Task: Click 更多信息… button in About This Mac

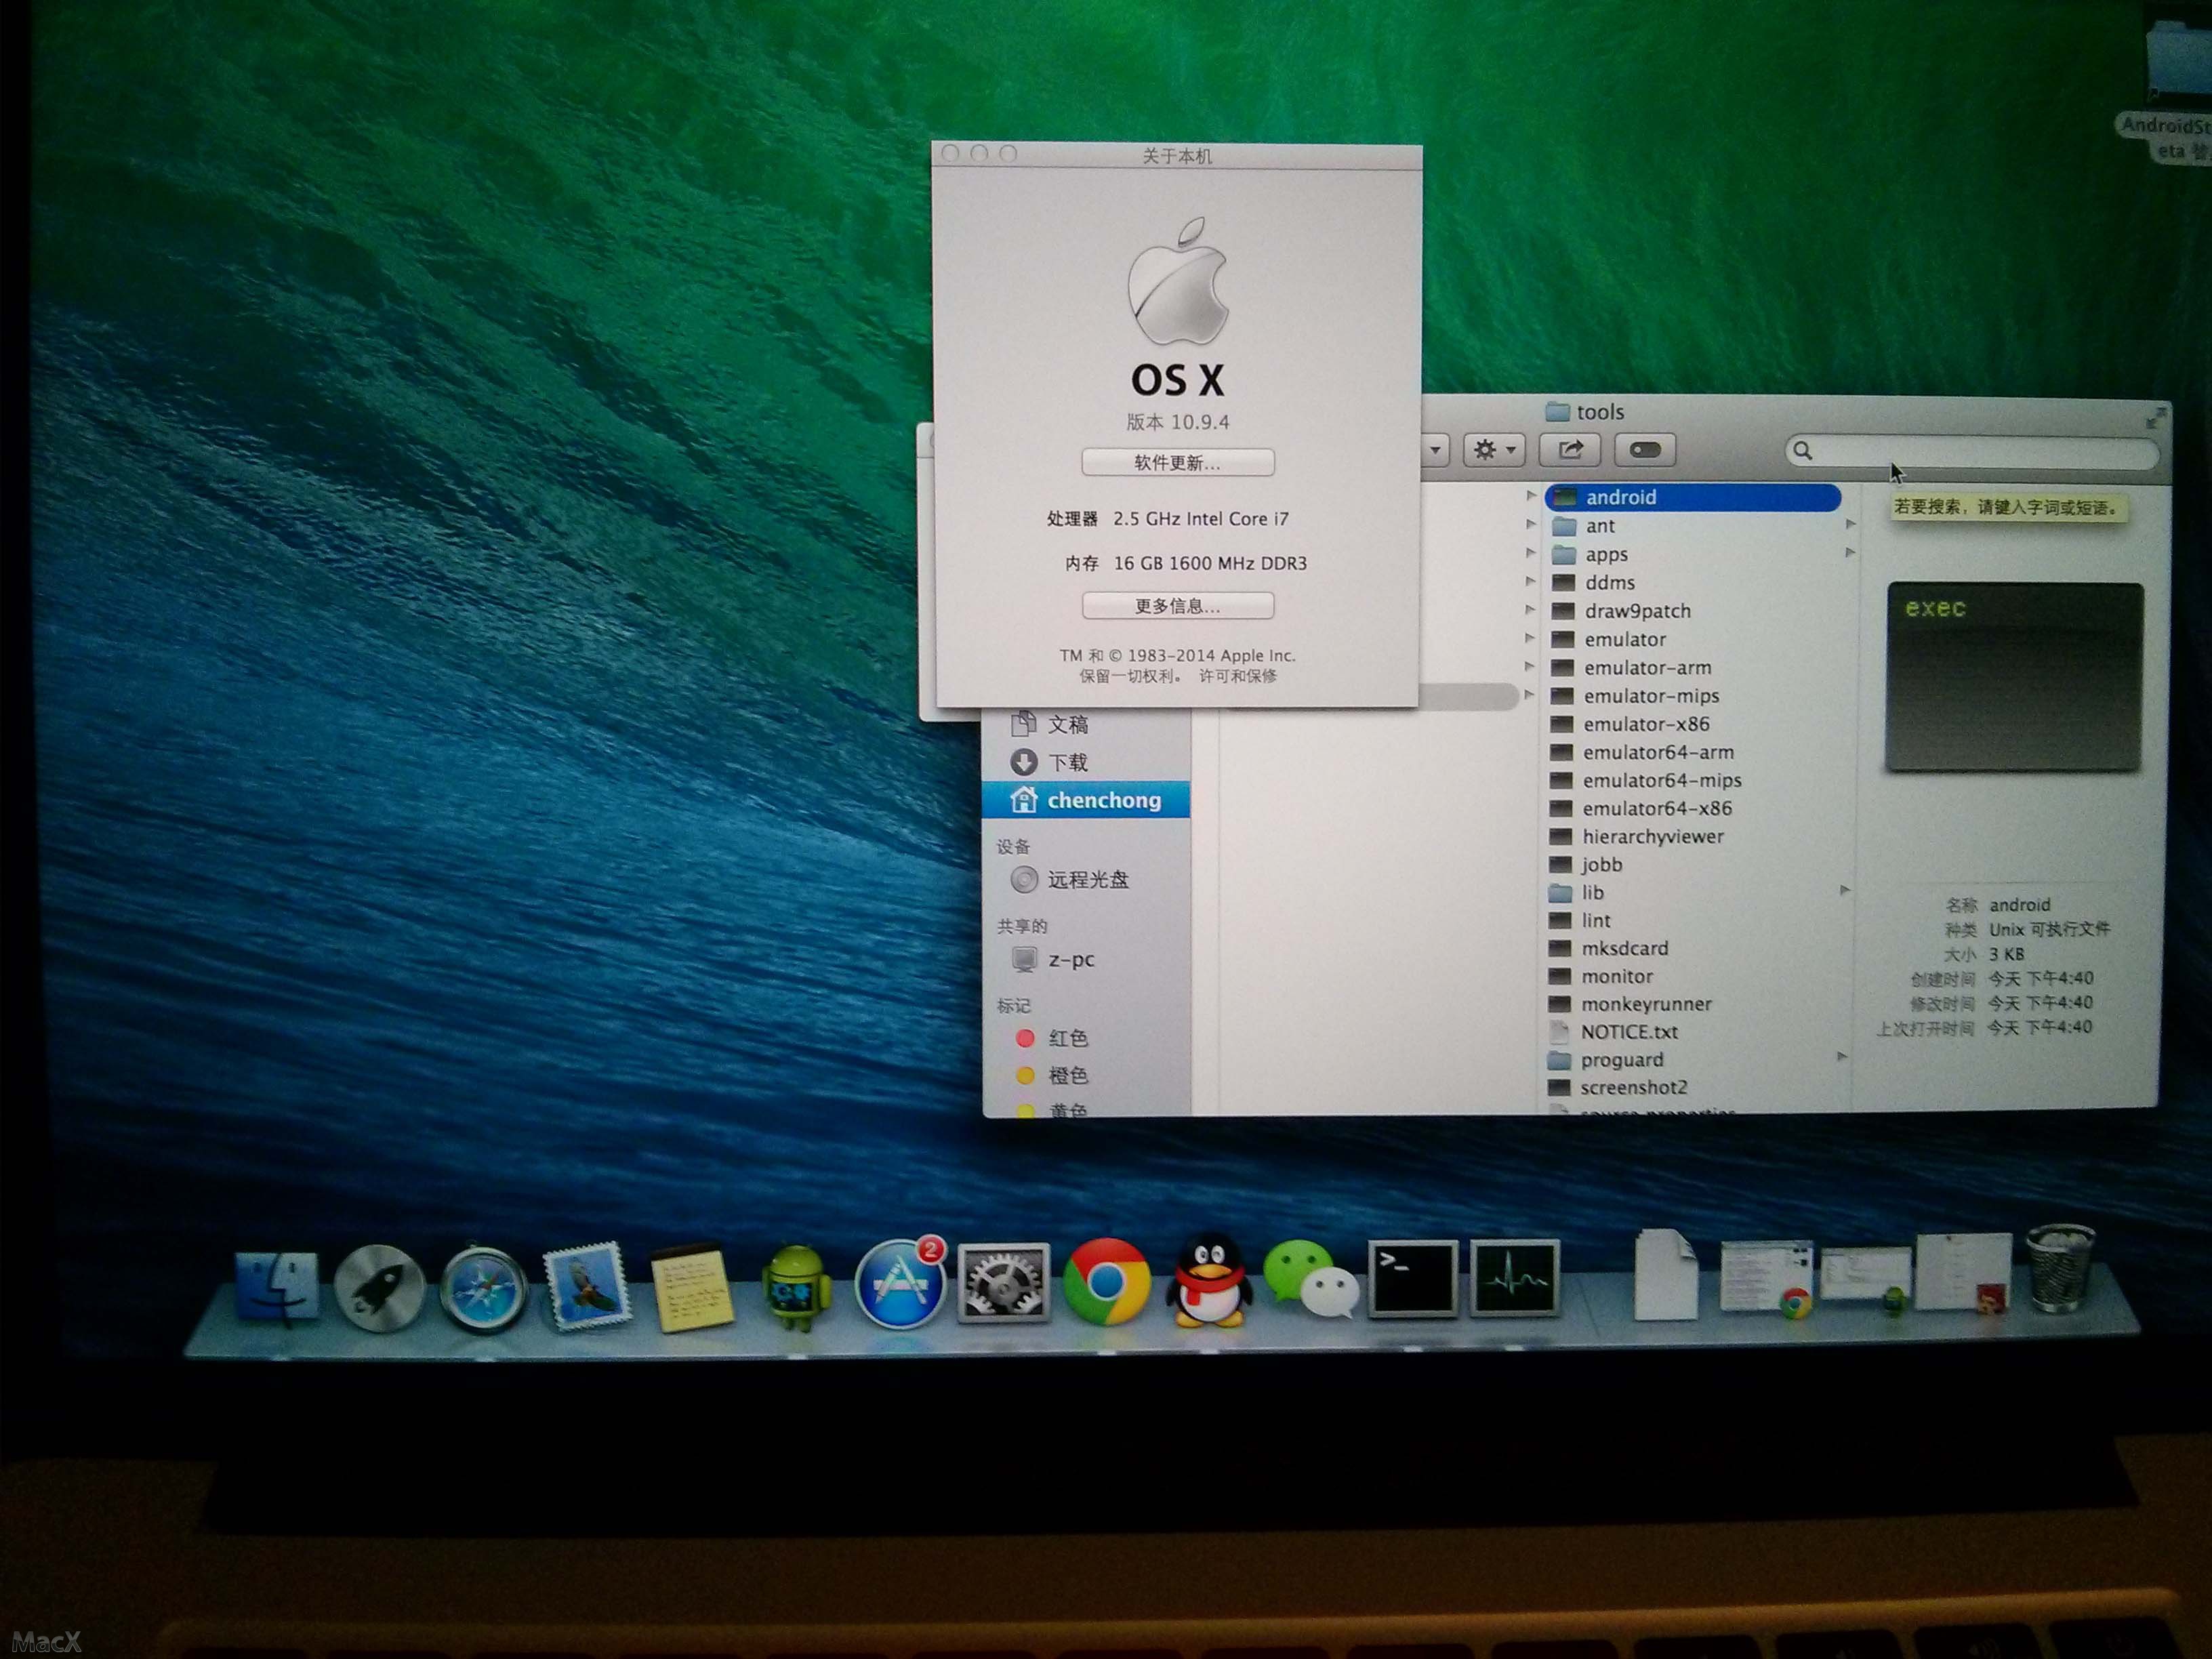Action: point(1178,606)
